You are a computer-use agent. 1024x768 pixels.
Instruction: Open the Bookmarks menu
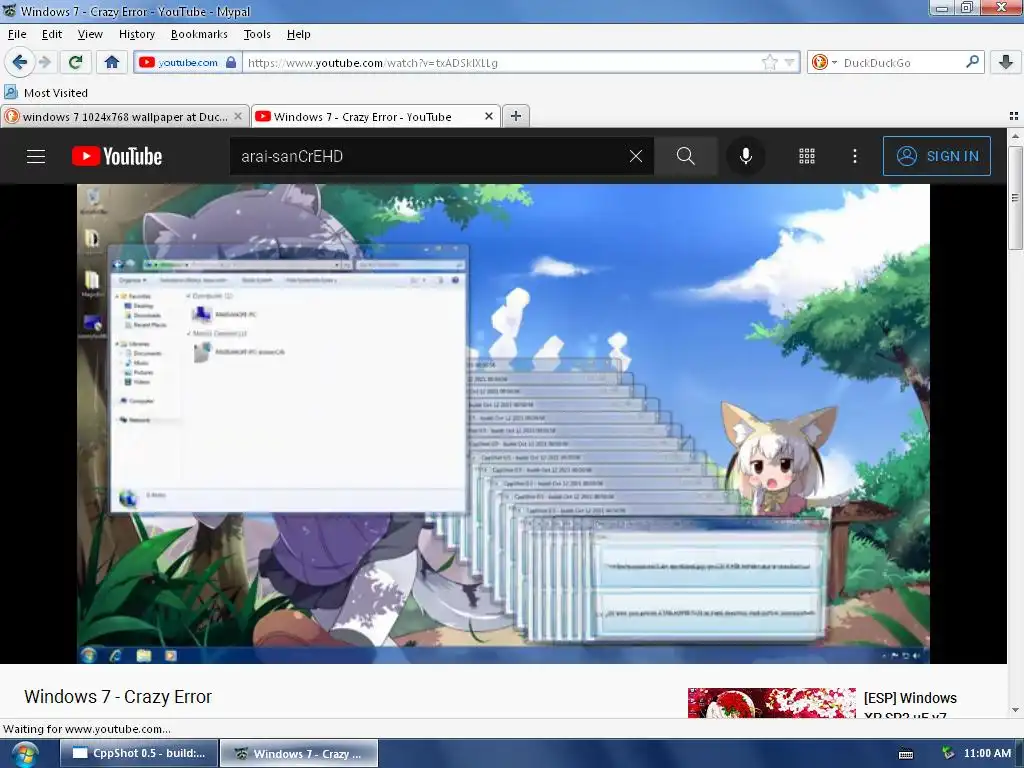click(199, 34)
